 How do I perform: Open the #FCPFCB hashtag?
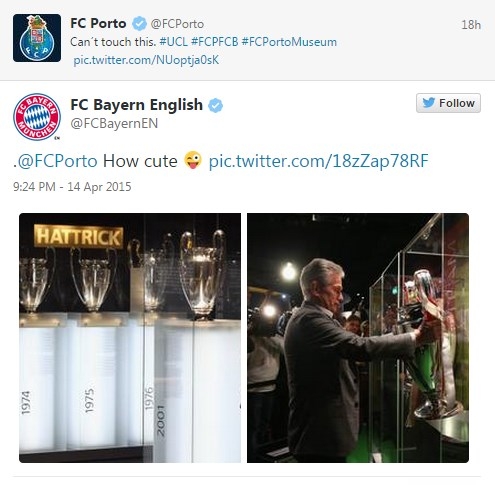[x=215, y=42]
